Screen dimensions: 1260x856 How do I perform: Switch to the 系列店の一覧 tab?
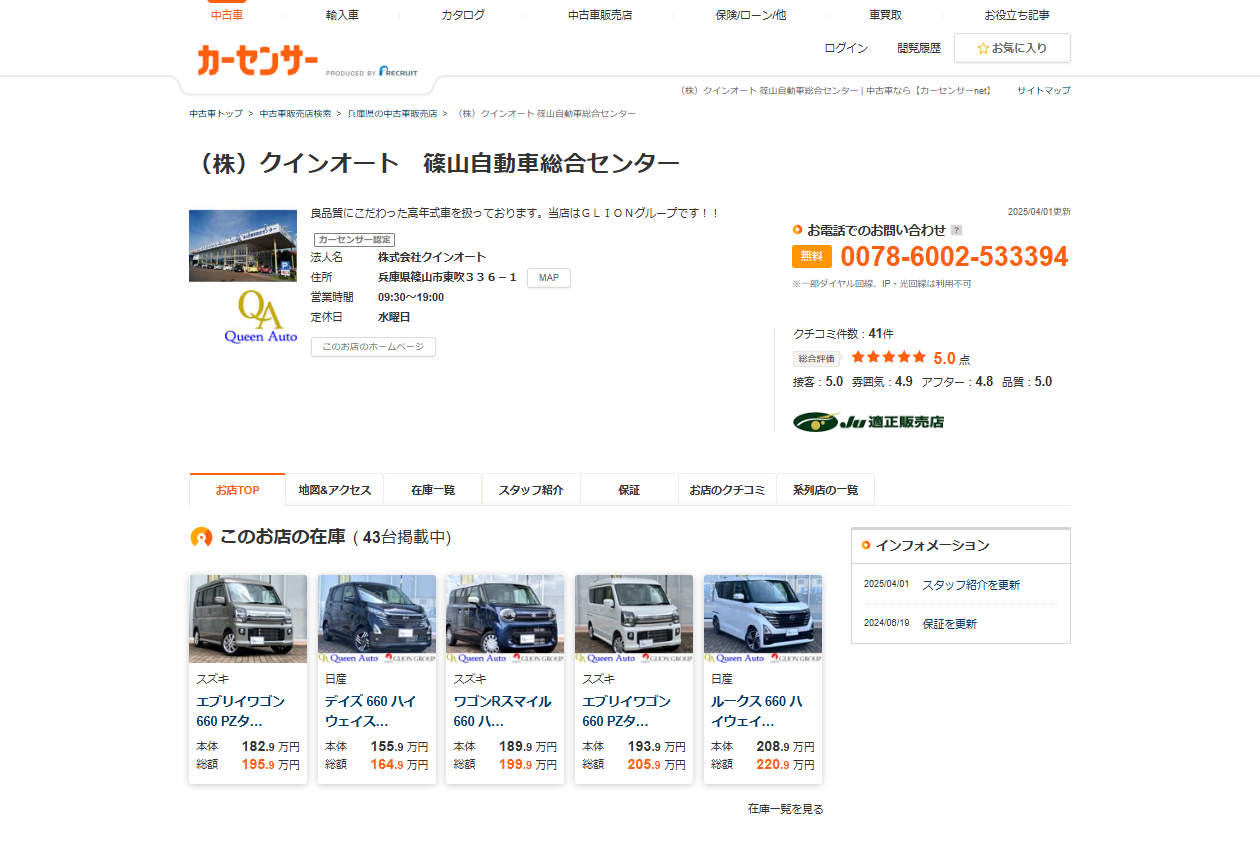(825, 490)
